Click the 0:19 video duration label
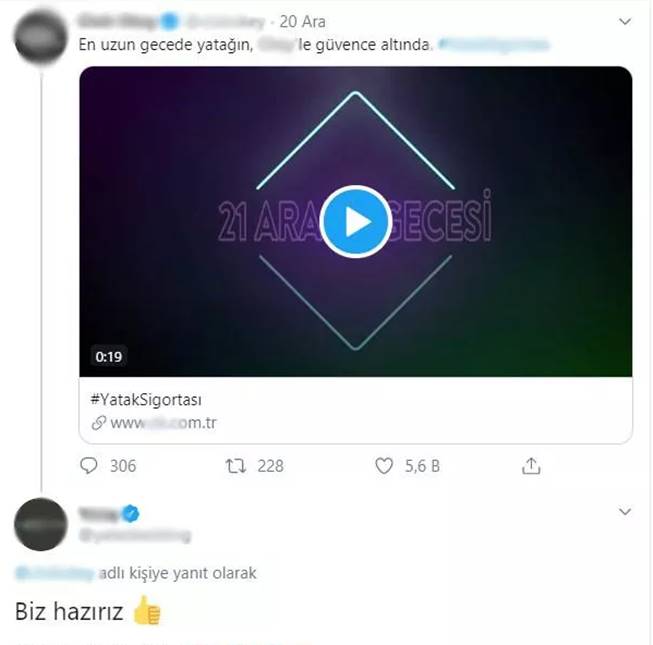Image resolution: width=653 pixels, height=645 pixels. (x=109, y=356)
